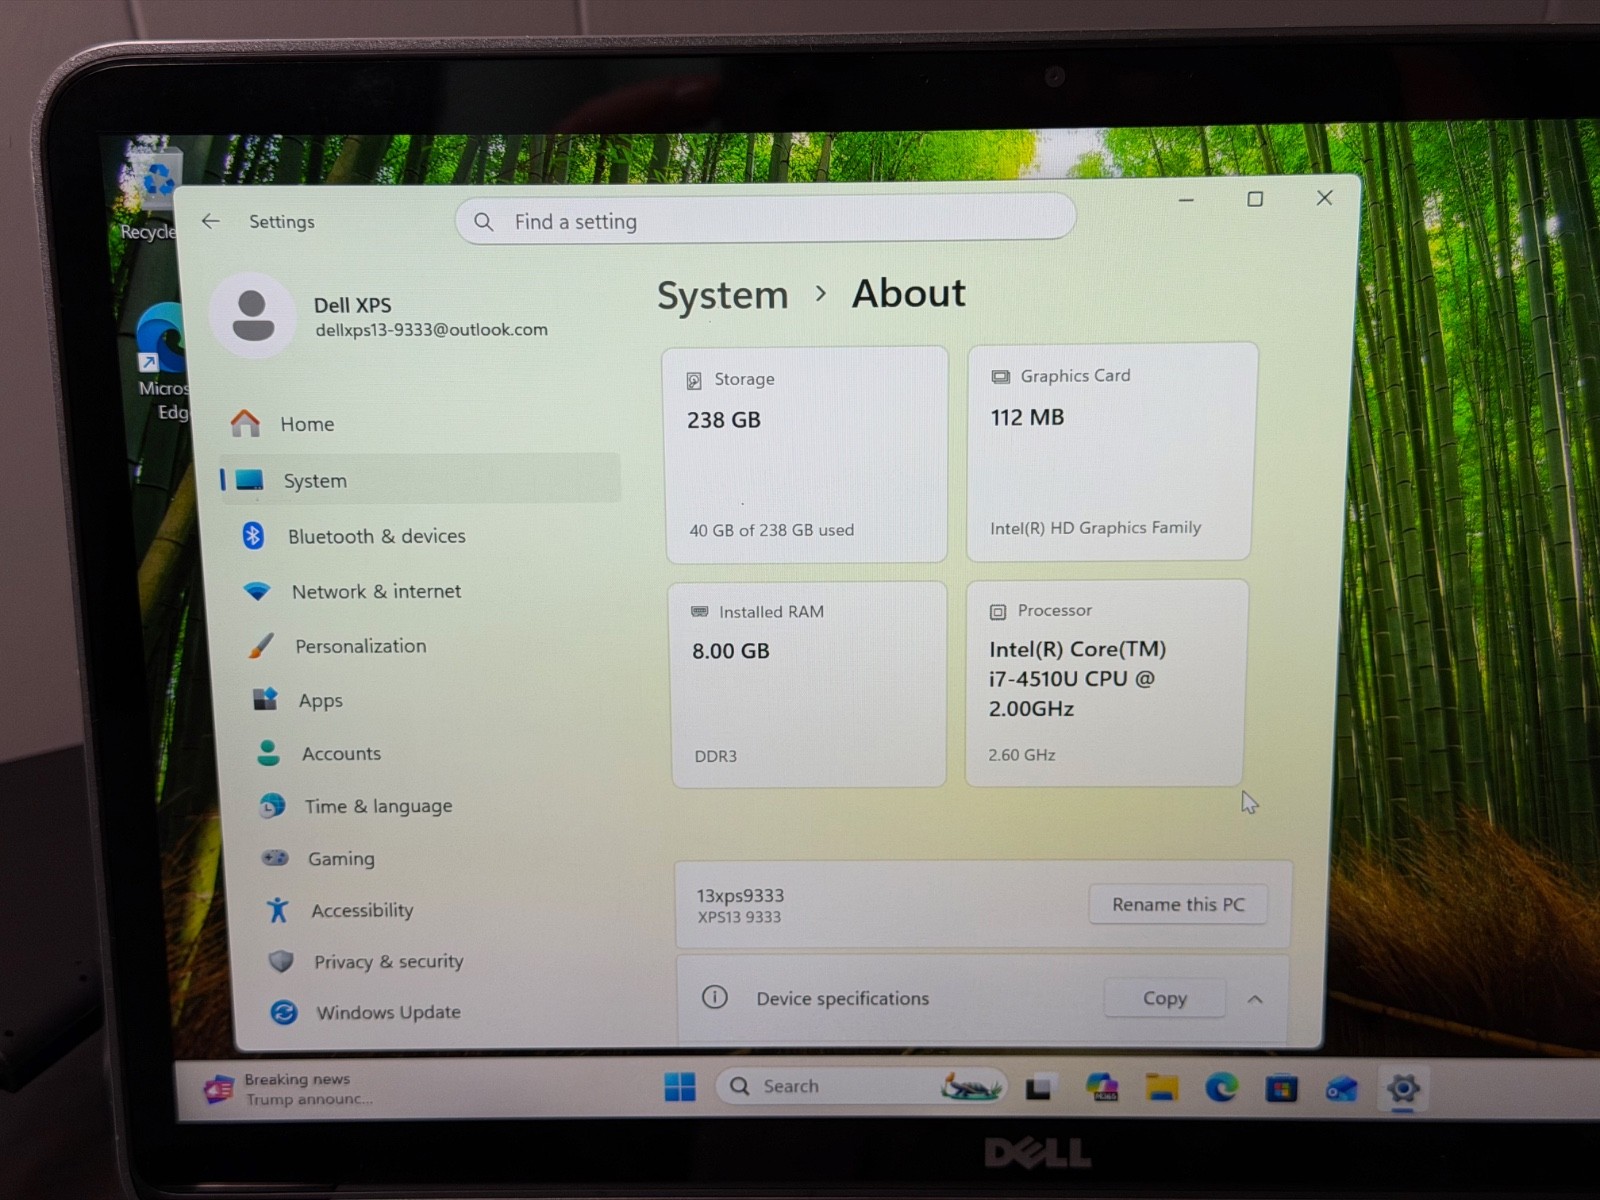Click the magnifier icon in Find a setting
This screenshot has height=1200, width=1600.
484,221
